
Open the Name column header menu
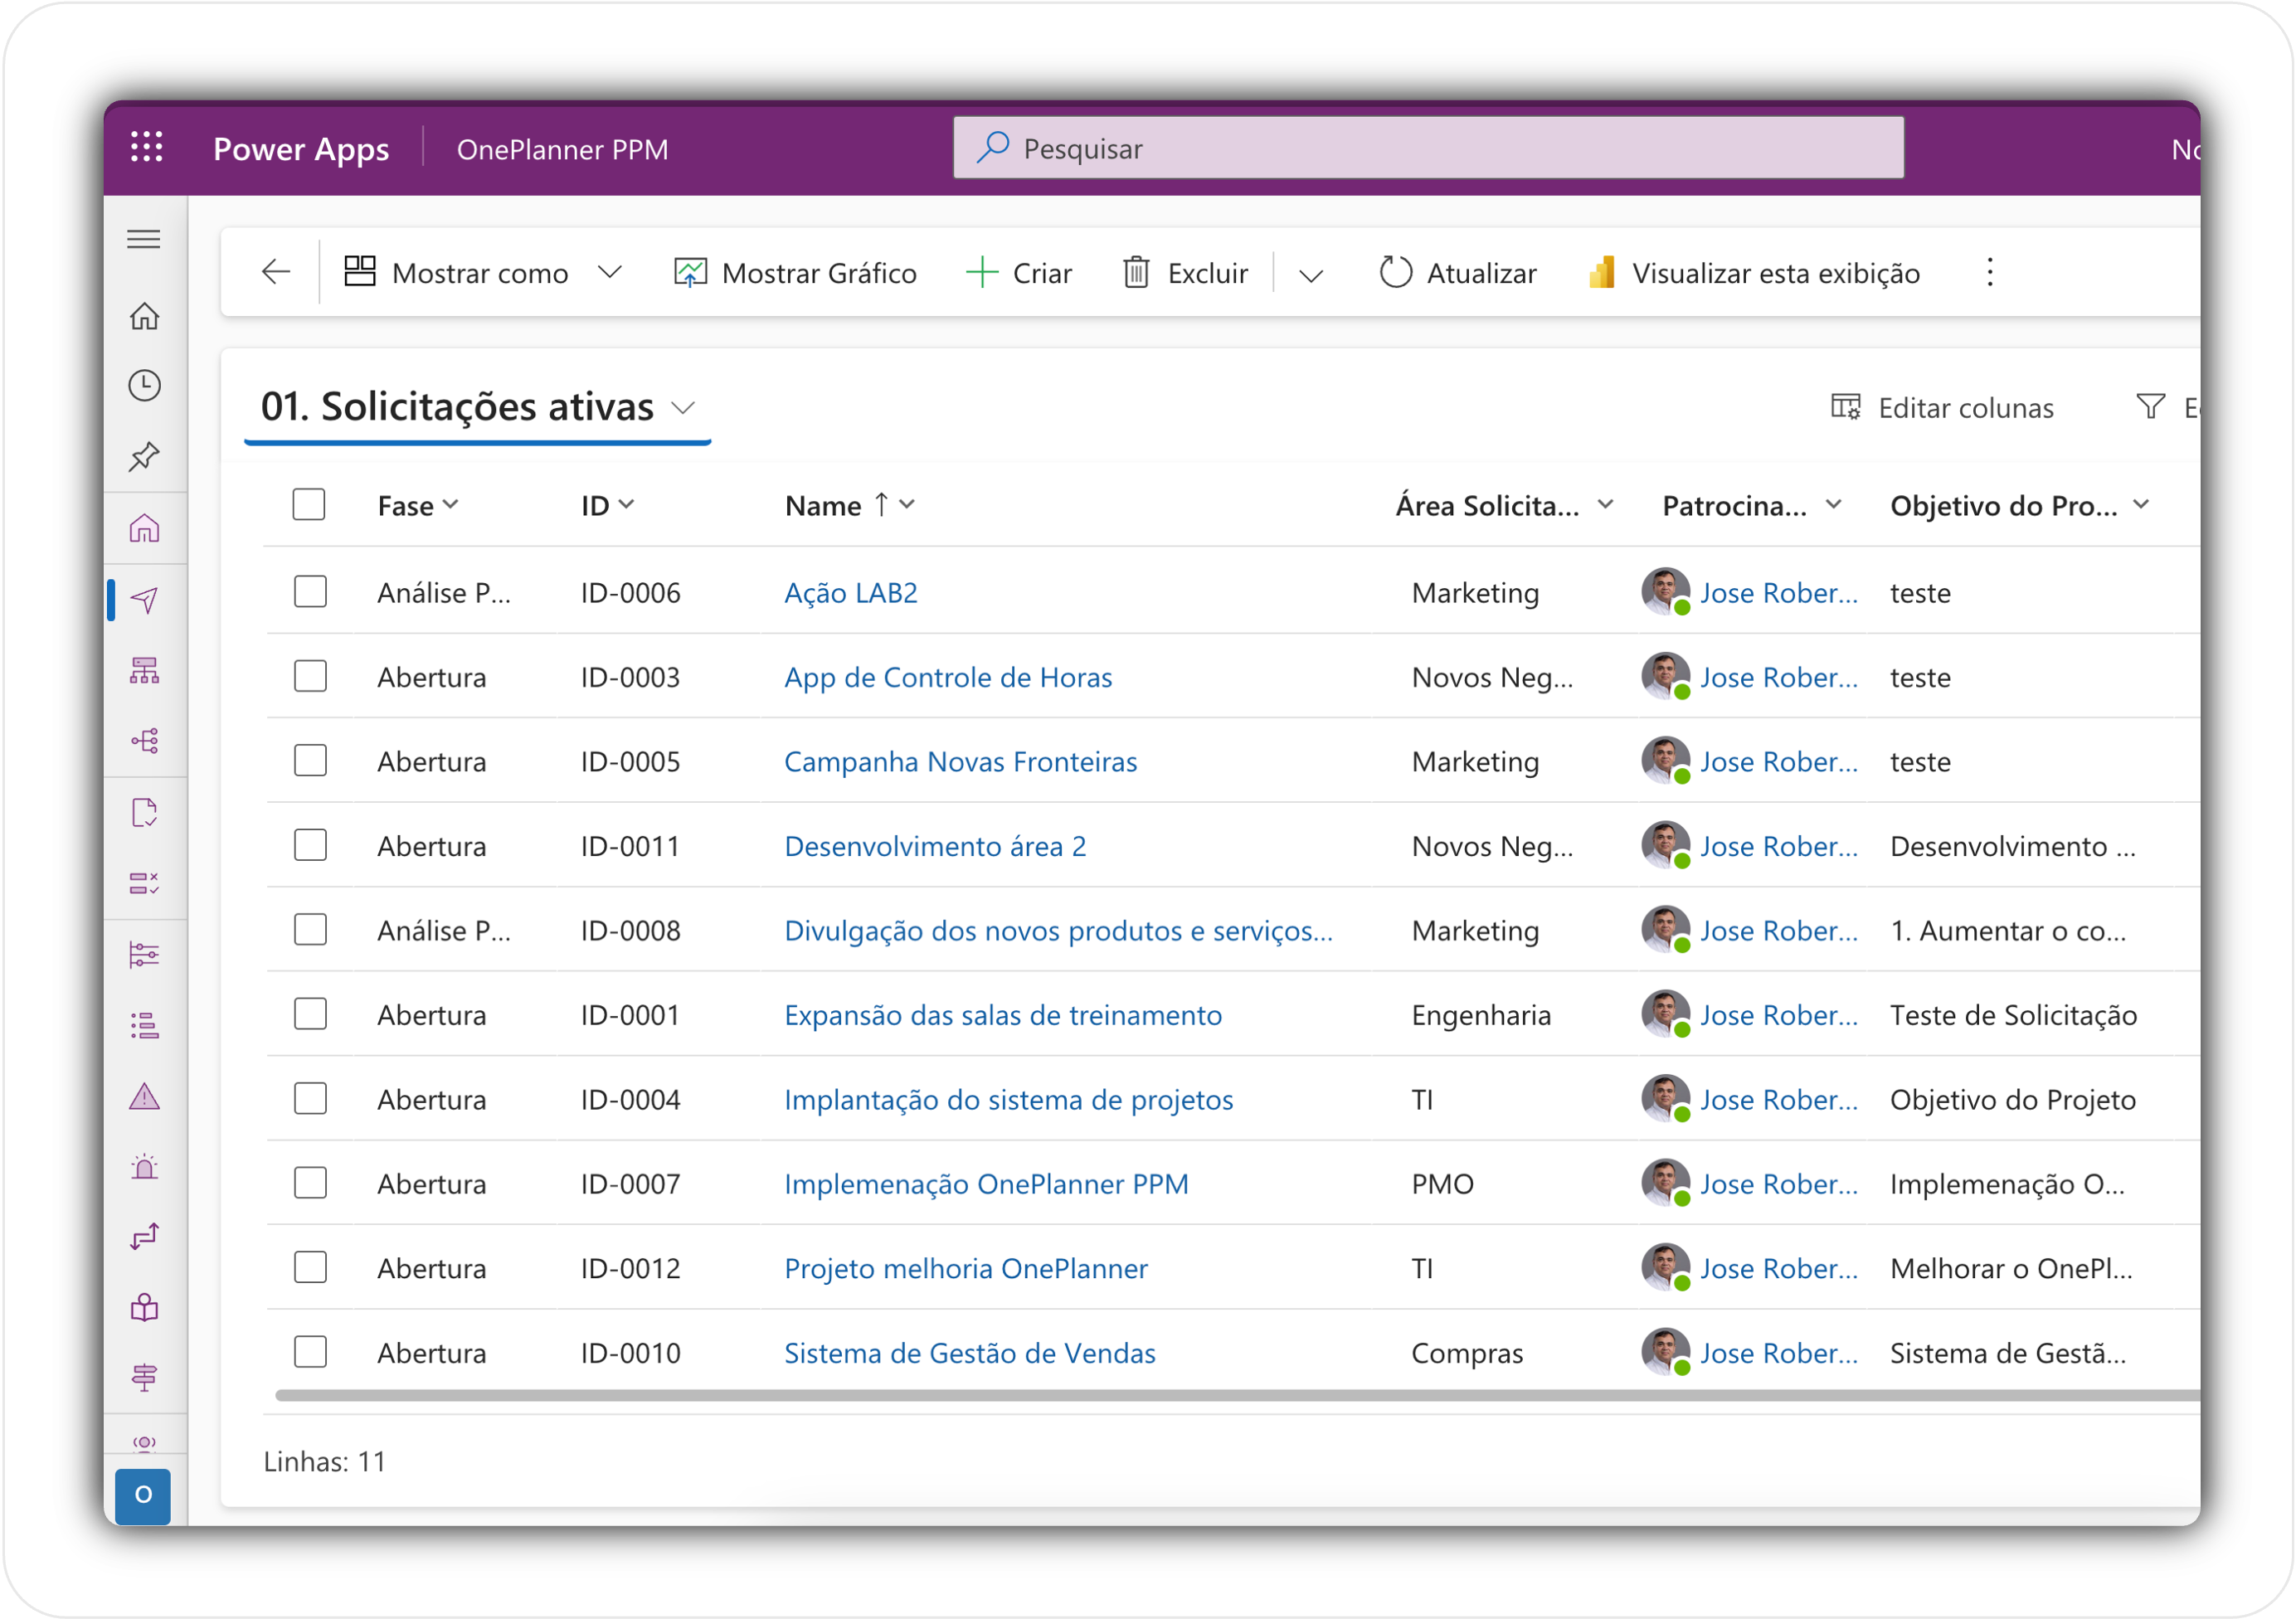click(850, 506)
